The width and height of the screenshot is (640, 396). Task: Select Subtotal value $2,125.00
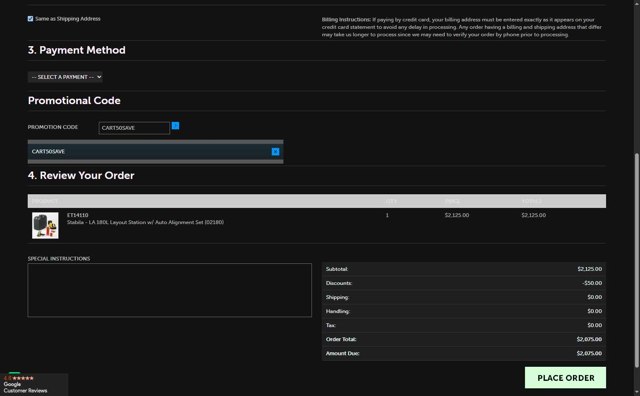click(589, 269)
